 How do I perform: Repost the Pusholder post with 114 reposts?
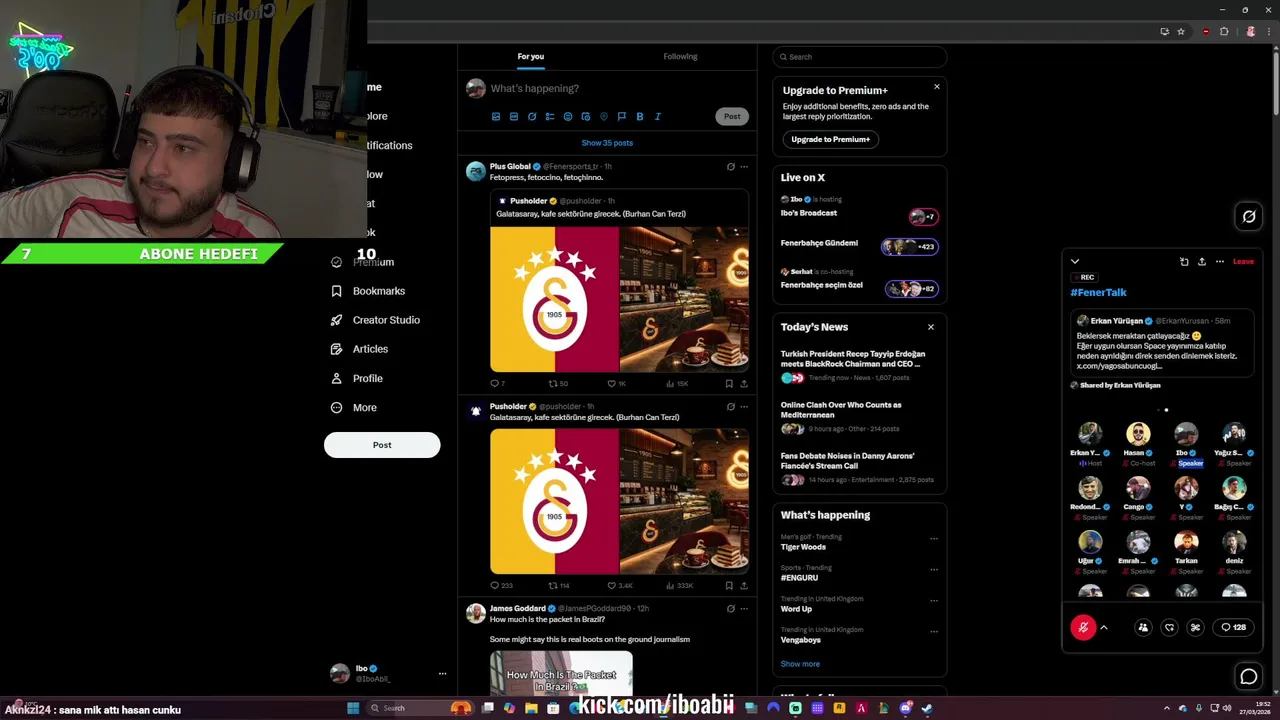[559, 586]
